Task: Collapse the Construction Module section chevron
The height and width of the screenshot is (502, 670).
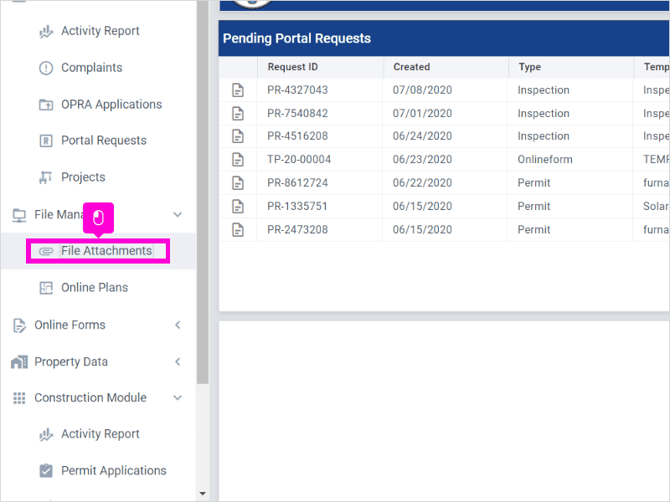Action: (178, 398)
